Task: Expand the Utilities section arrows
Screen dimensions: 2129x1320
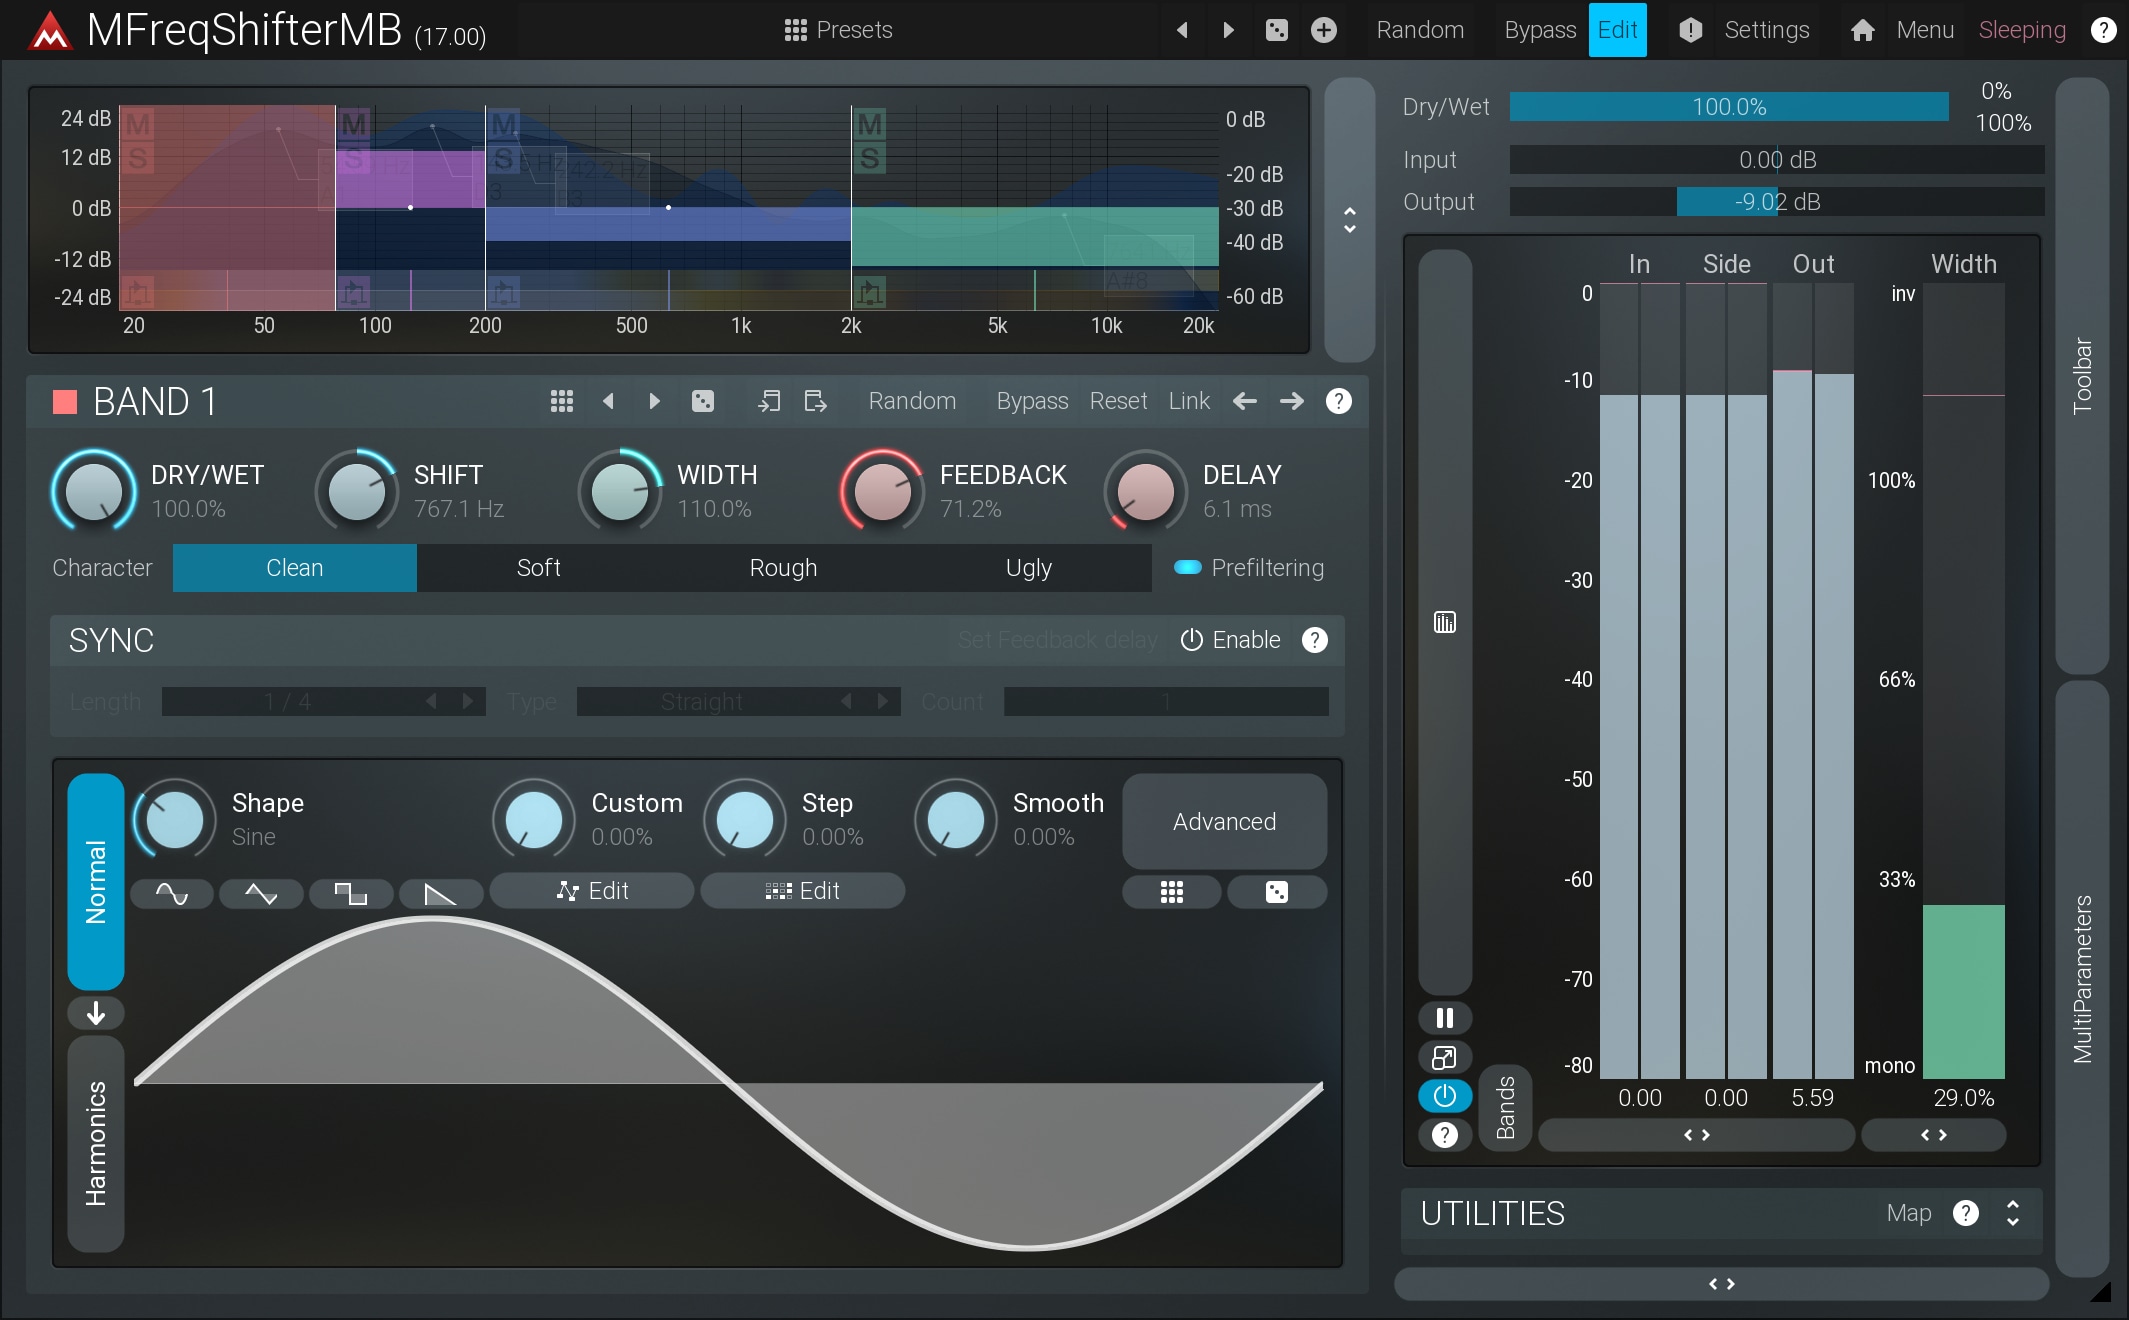Action: [2013, 1213]
